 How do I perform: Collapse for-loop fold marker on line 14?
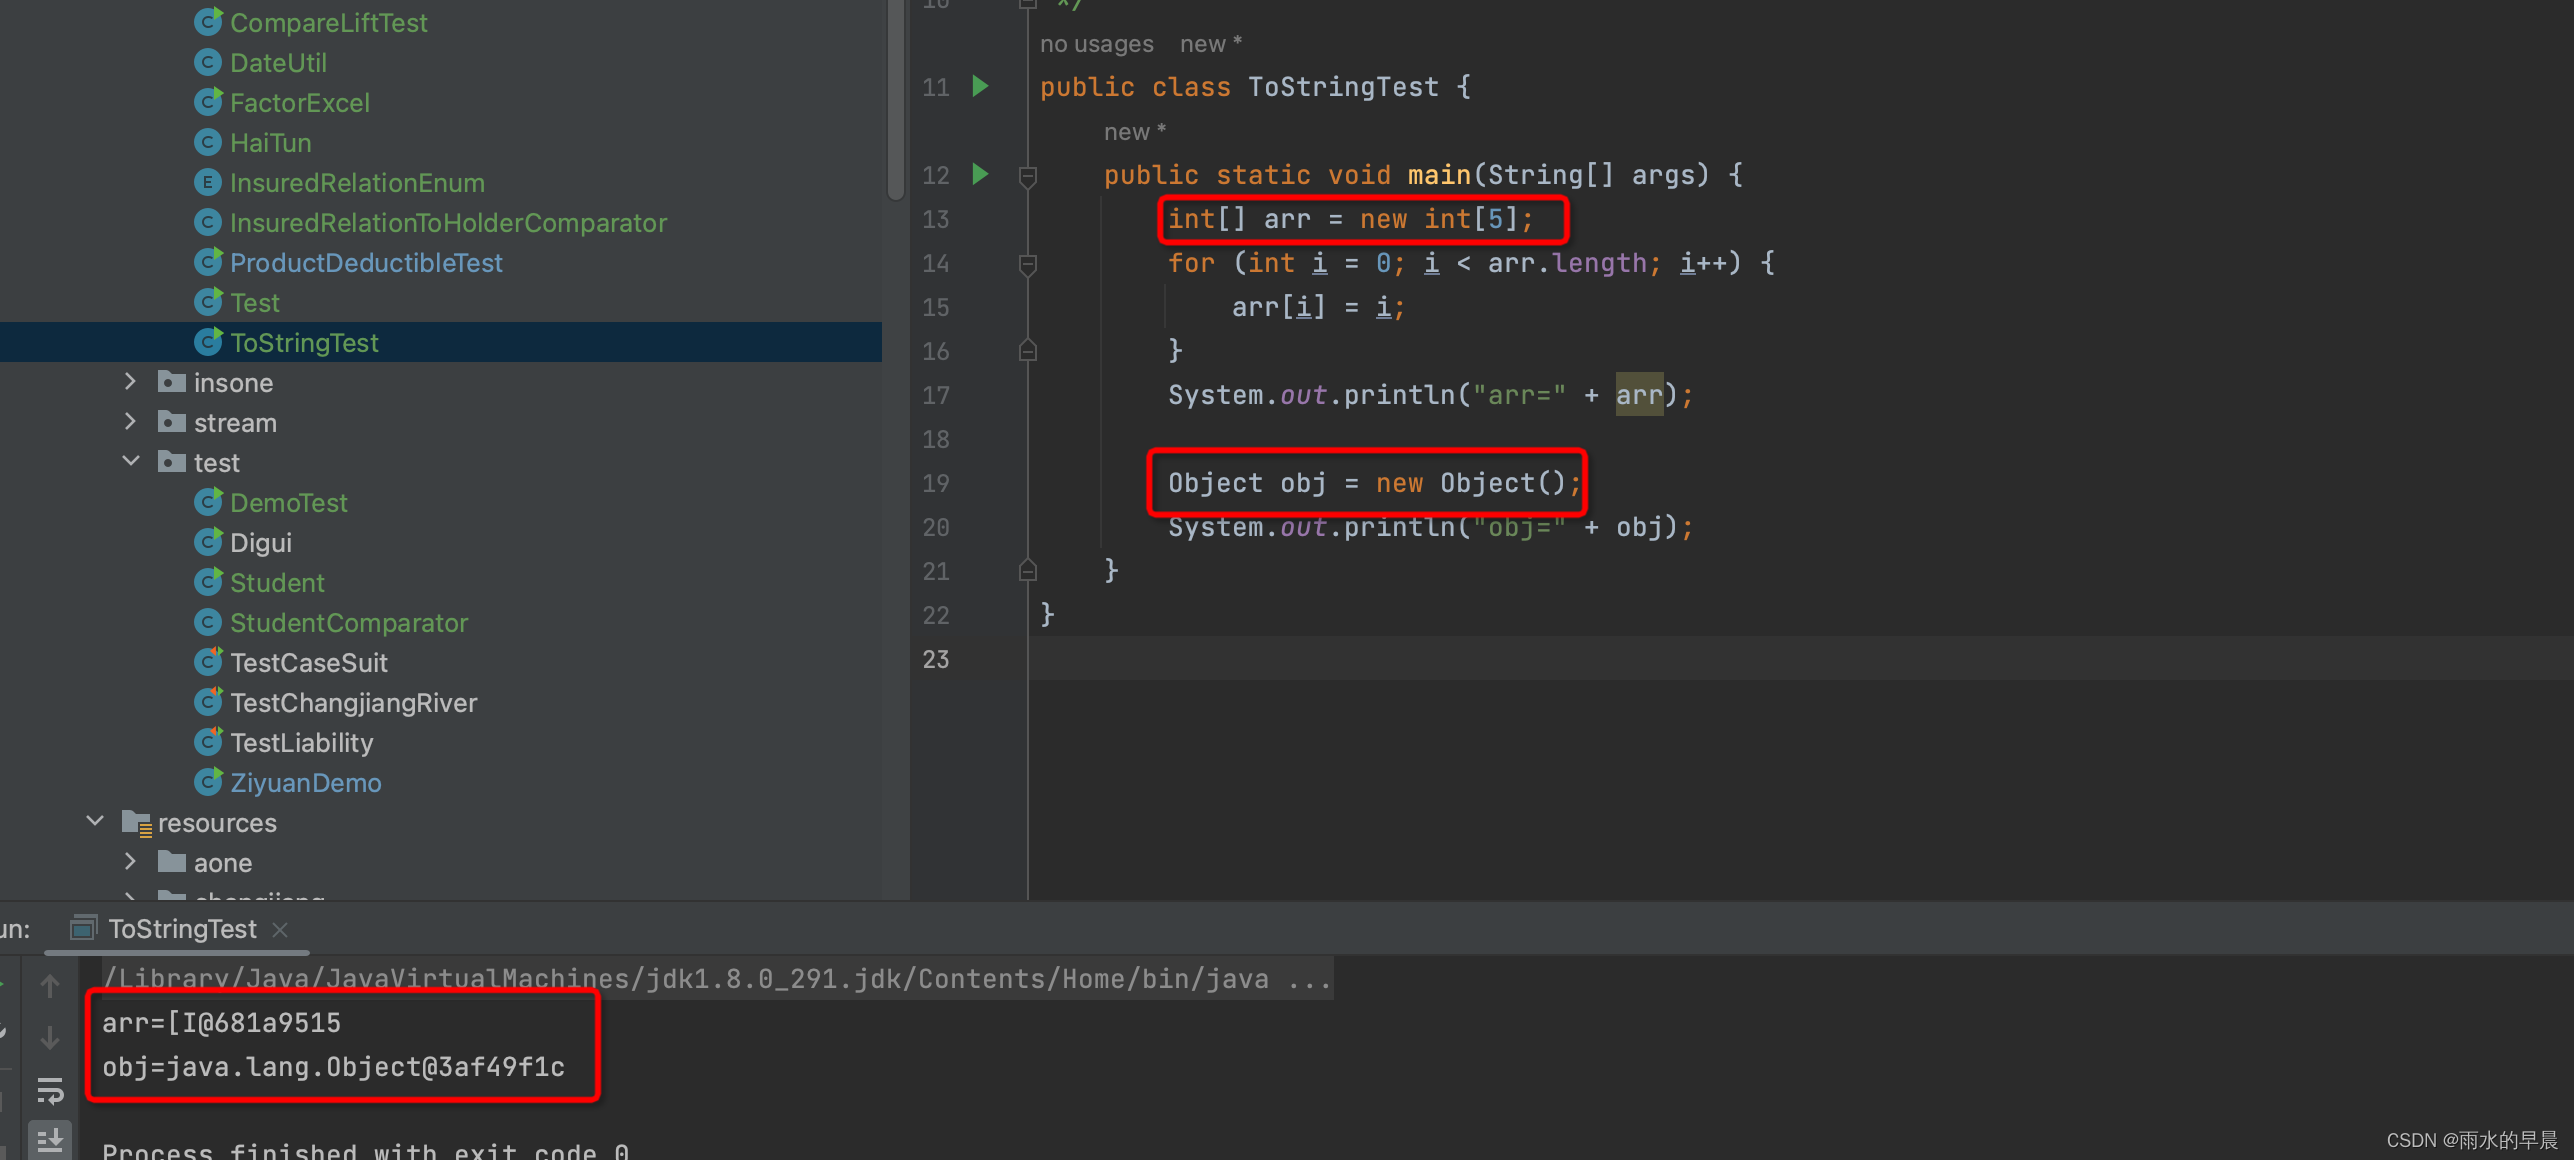(x=1027, y=264)
